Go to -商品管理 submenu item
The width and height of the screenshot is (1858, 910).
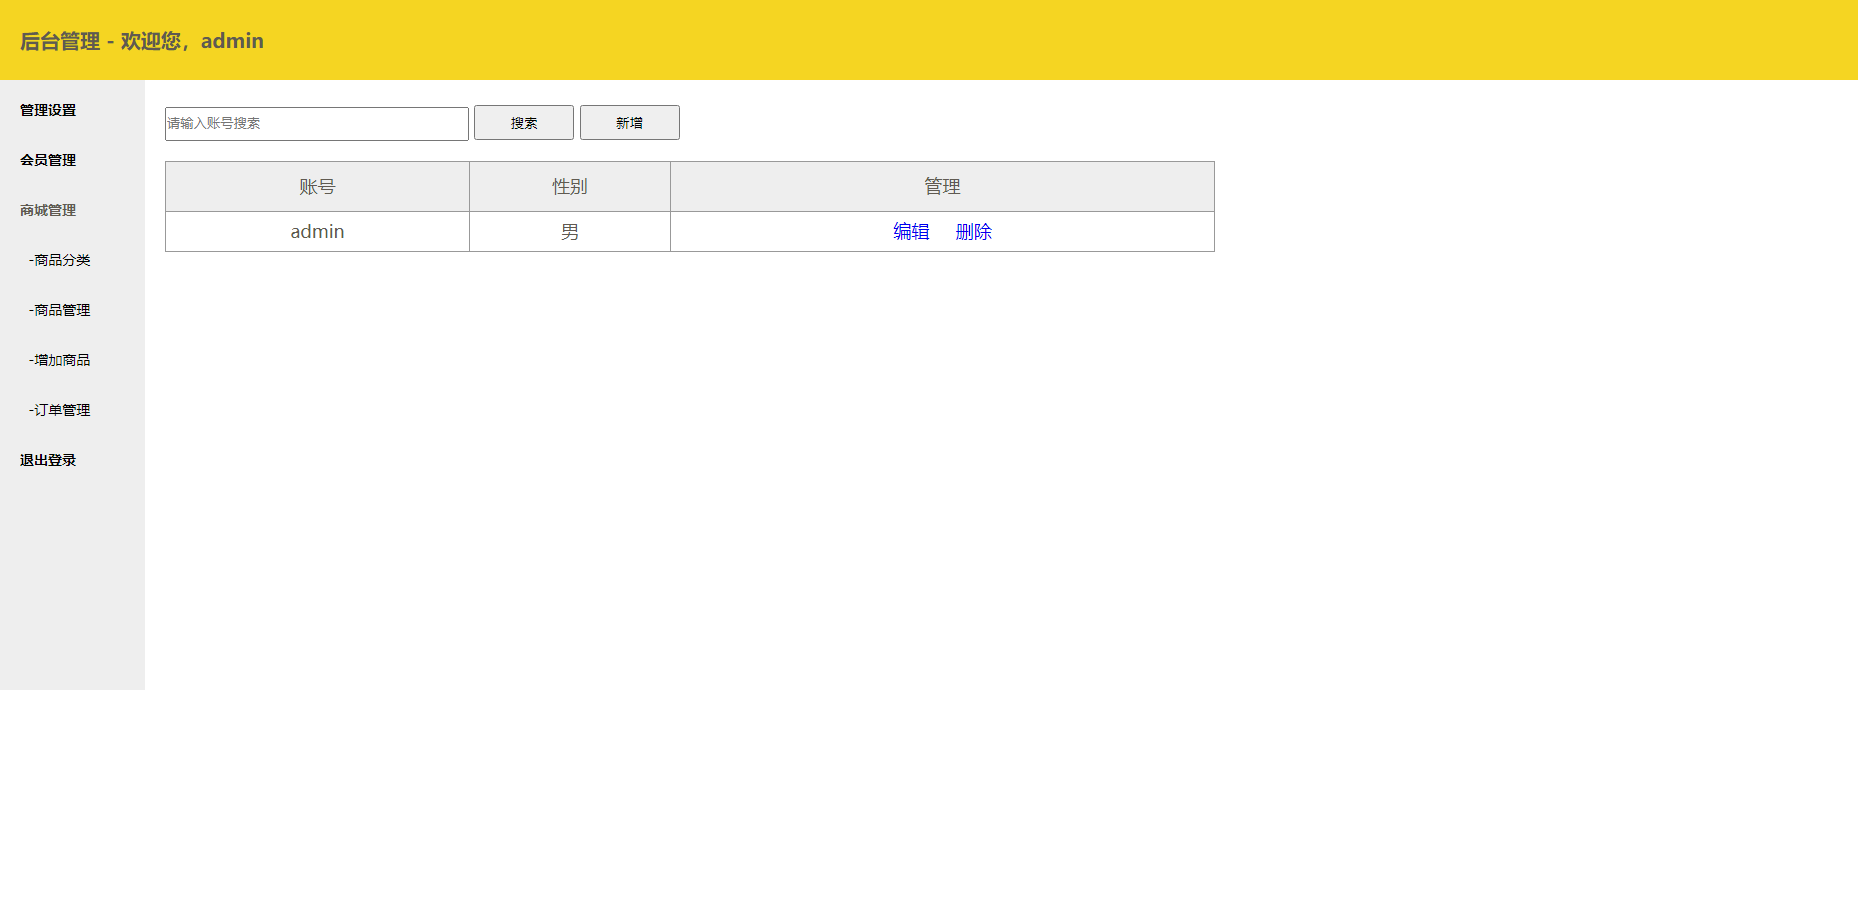(x=60, y=310)
